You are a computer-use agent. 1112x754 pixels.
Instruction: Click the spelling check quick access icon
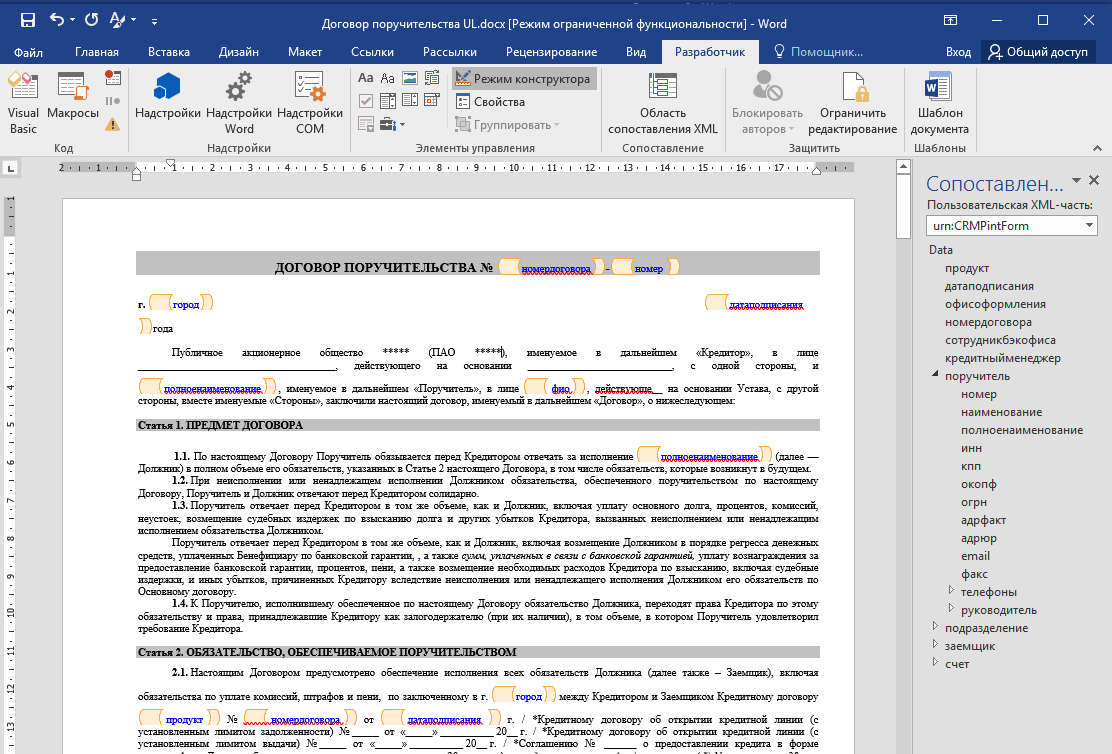coord(118,21)
